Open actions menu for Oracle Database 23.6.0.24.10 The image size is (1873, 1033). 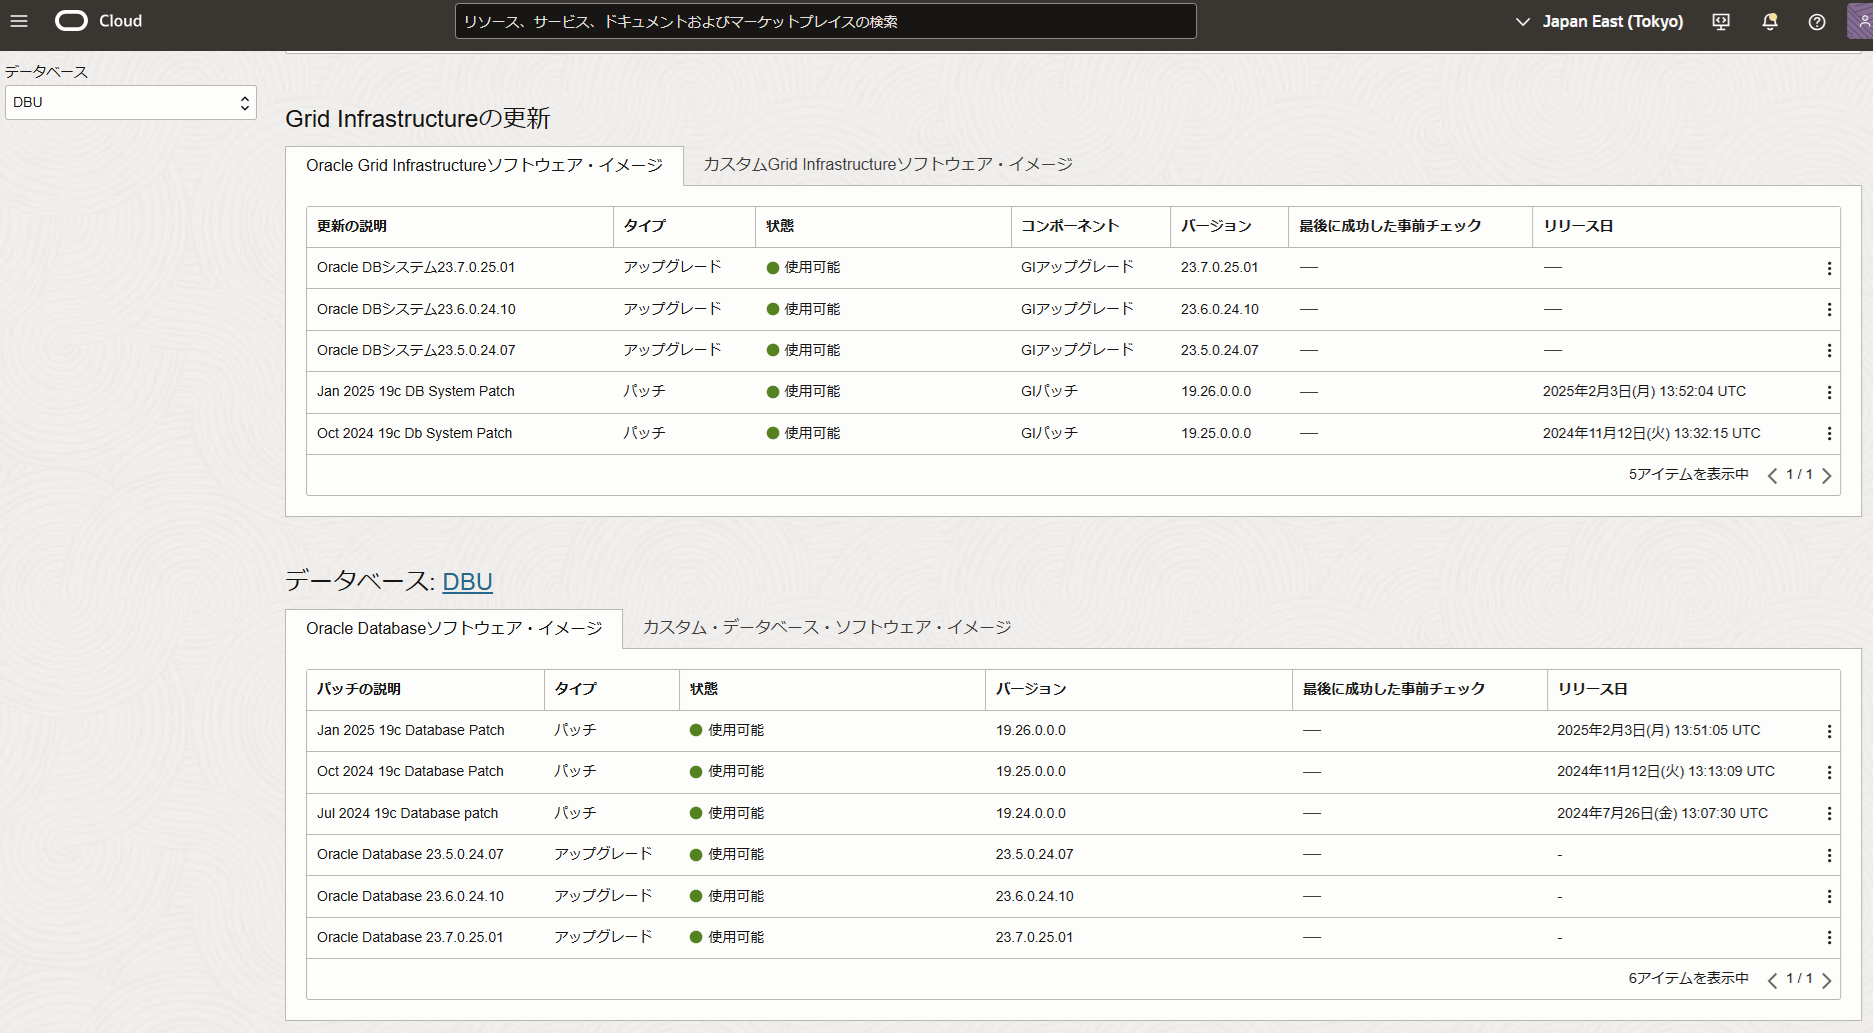[x=1829, y=897]
